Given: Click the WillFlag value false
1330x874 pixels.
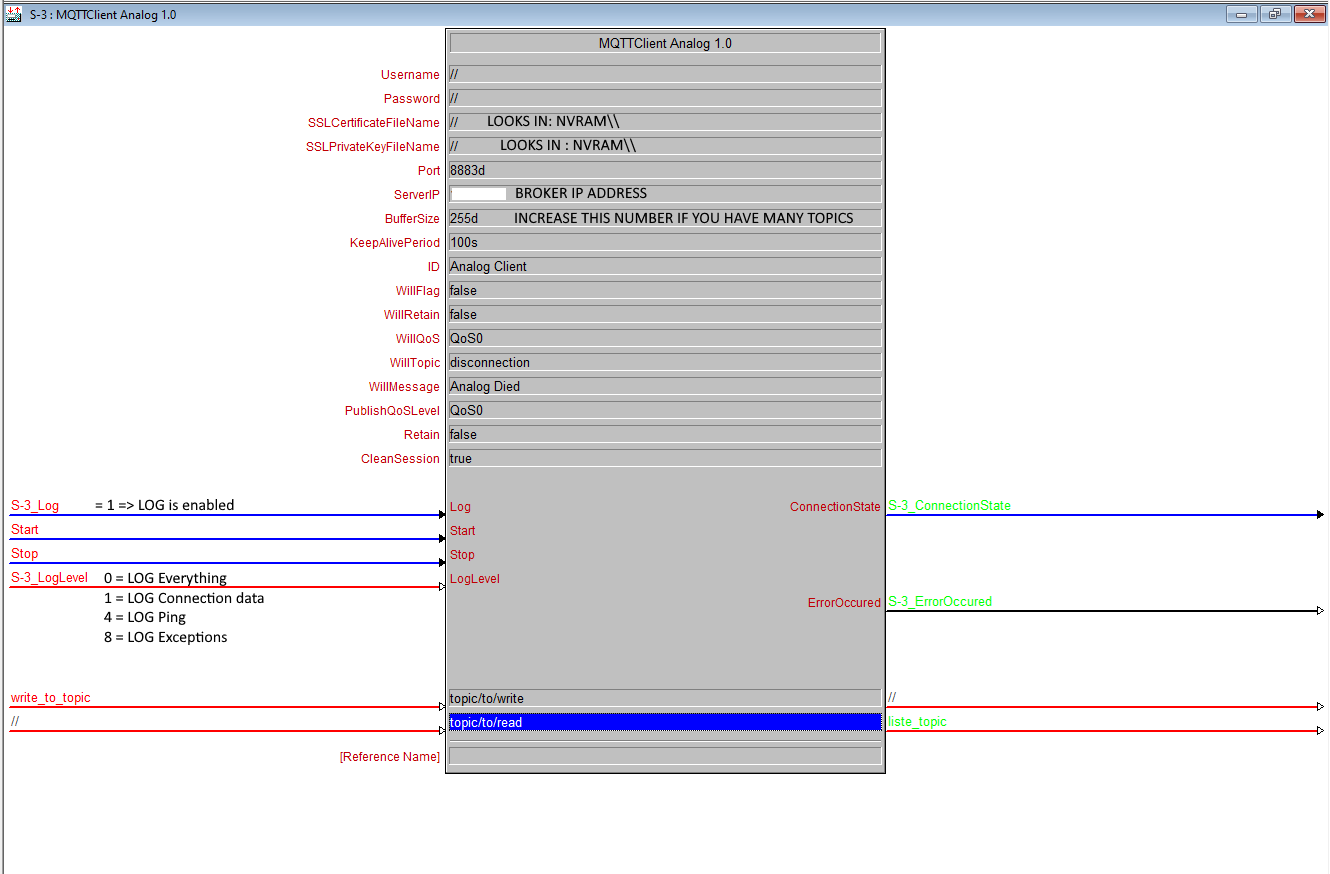Looking at the screenshot, I should [x=665, y=290].
